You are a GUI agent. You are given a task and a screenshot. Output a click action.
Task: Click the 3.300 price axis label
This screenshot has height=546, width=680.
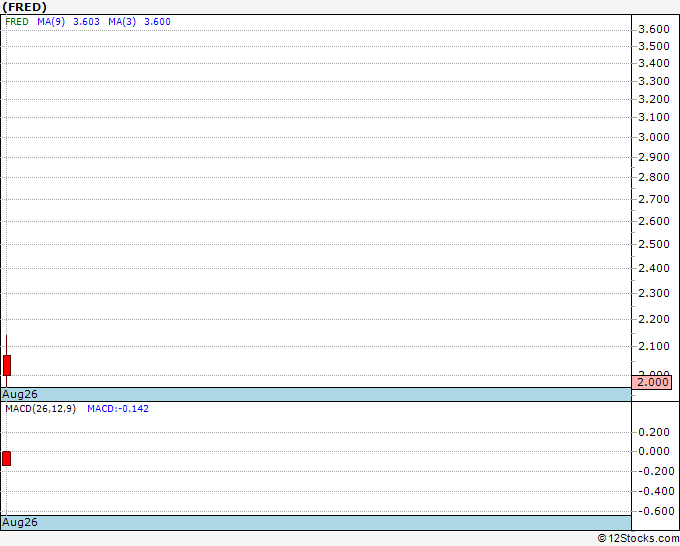(654, 81)
